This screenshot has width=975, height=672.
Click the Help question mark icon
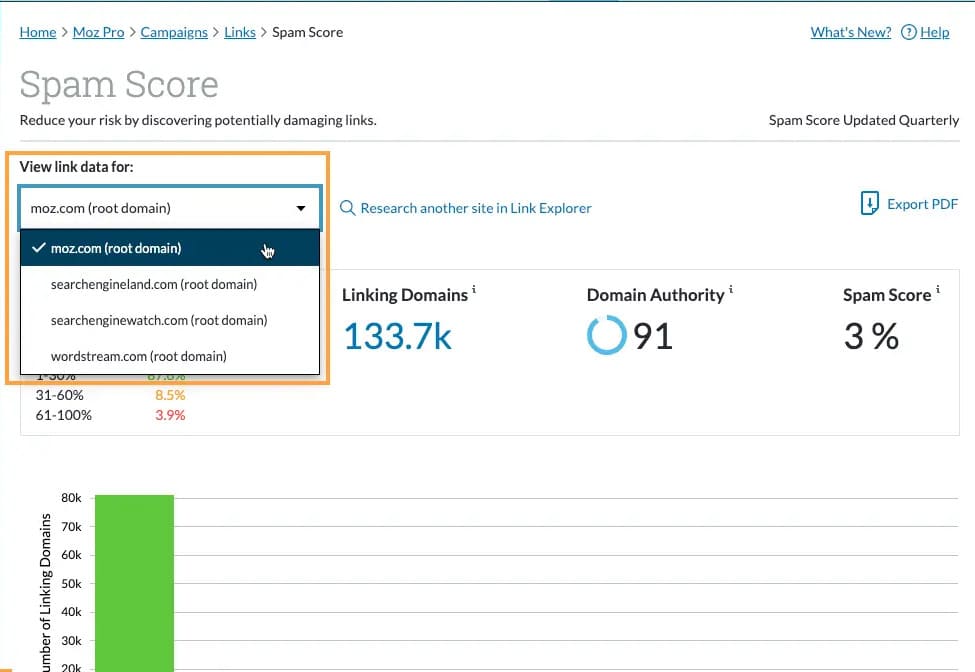(x=908, y=32)
